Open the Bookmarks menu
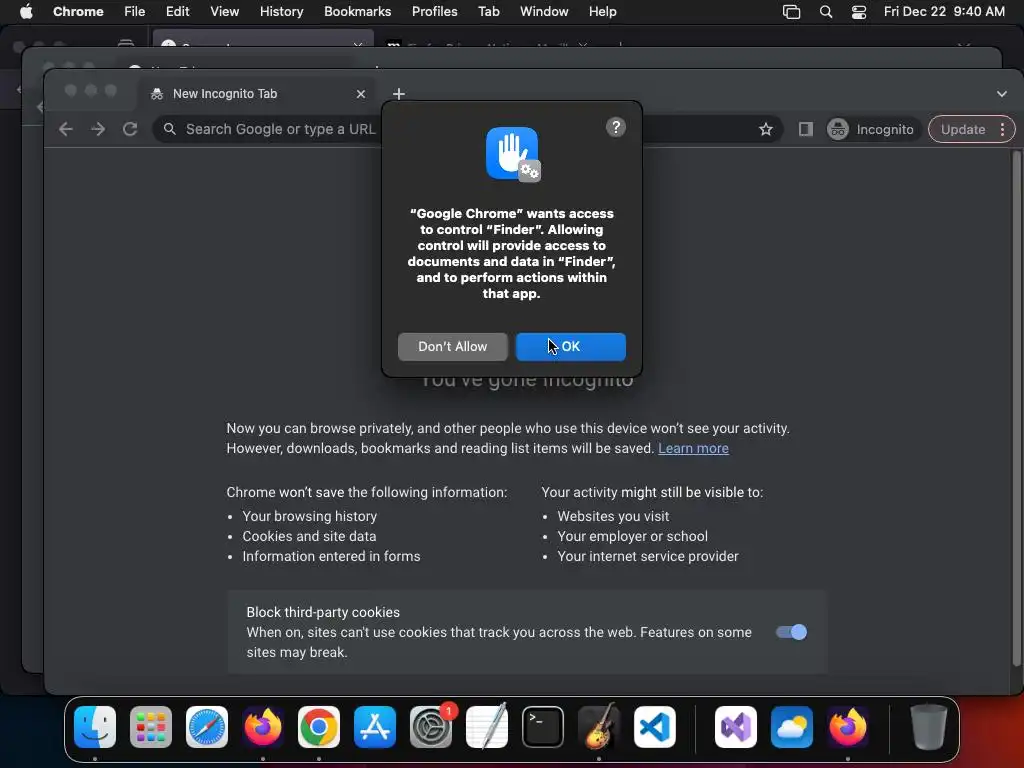The width and height of the screenshot is (1024, 768). tap(357, 11)
